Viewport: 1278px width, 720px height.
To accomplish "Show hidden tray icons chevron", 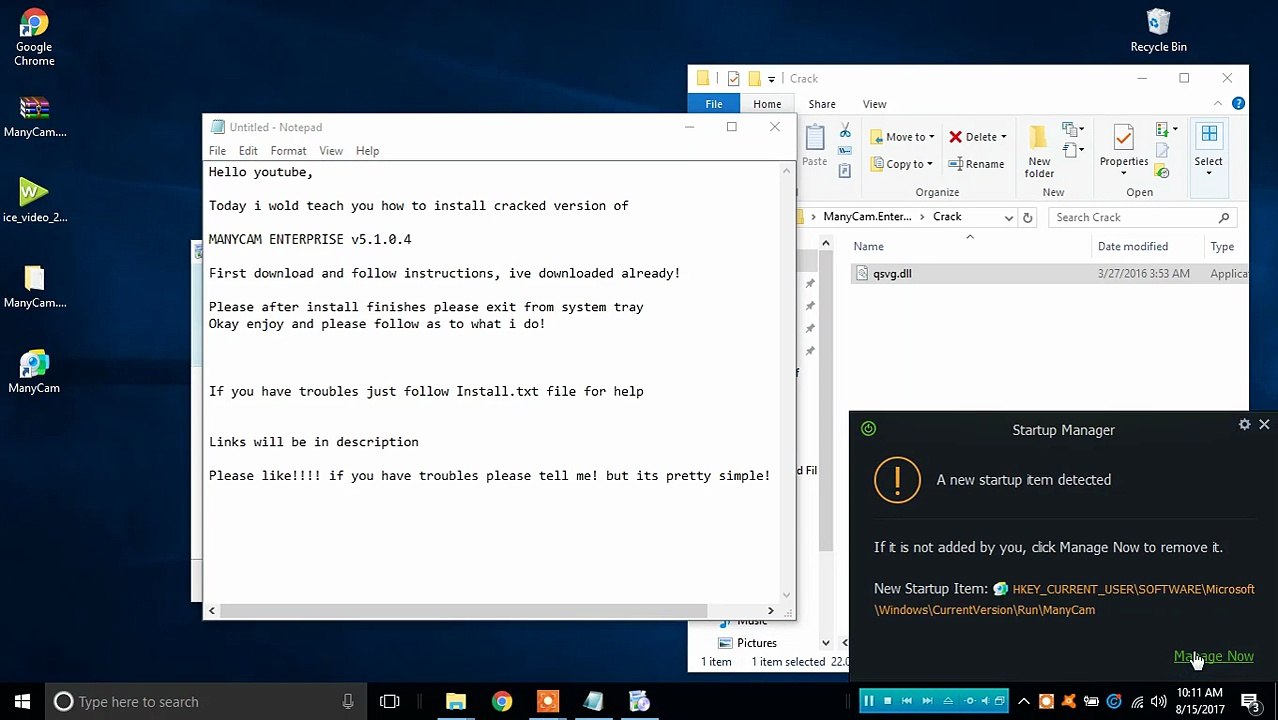I will [1025, 701].
